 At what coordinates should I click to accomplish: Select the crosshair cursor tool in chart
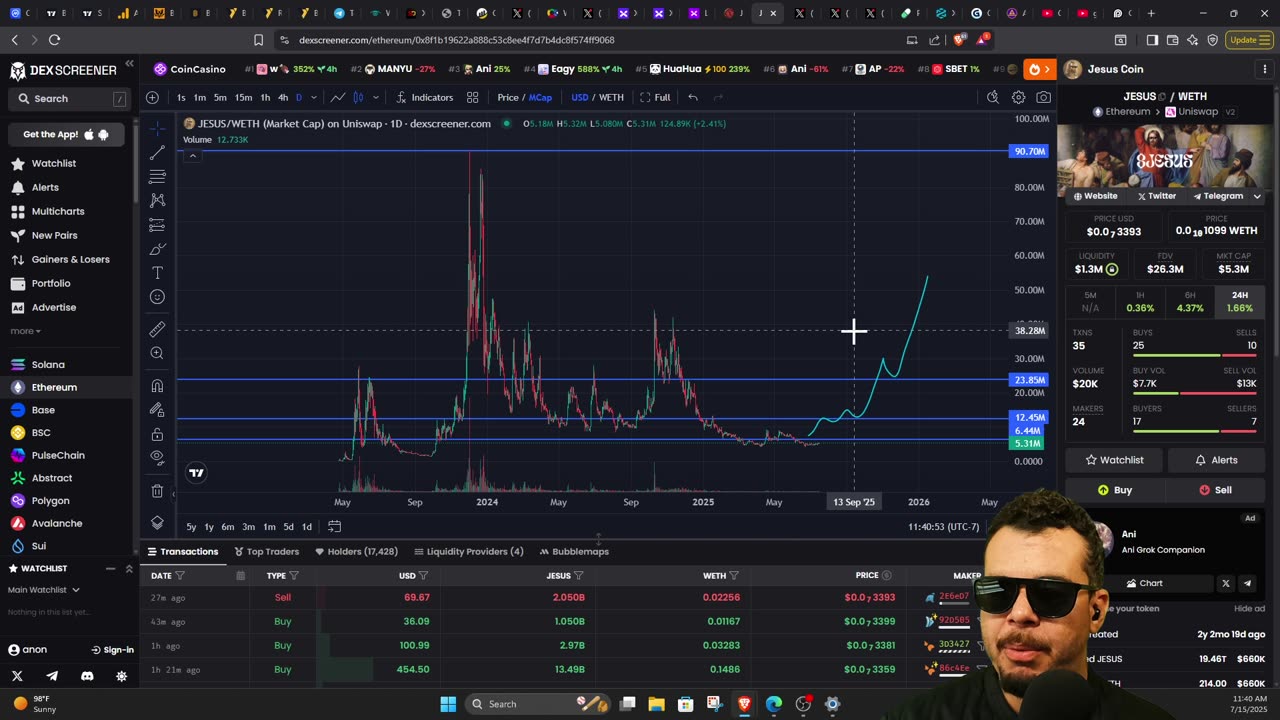(x=157, y=128)
